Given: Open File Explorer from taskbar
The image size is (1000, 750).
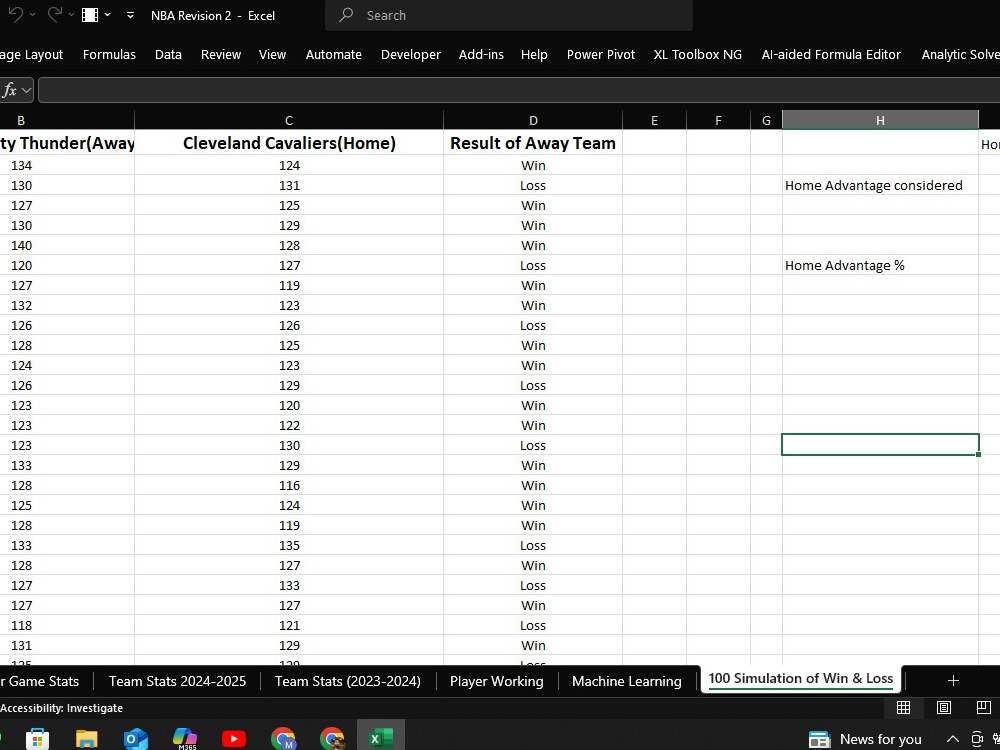Looking at the screenshot, I should click(86, 739).
